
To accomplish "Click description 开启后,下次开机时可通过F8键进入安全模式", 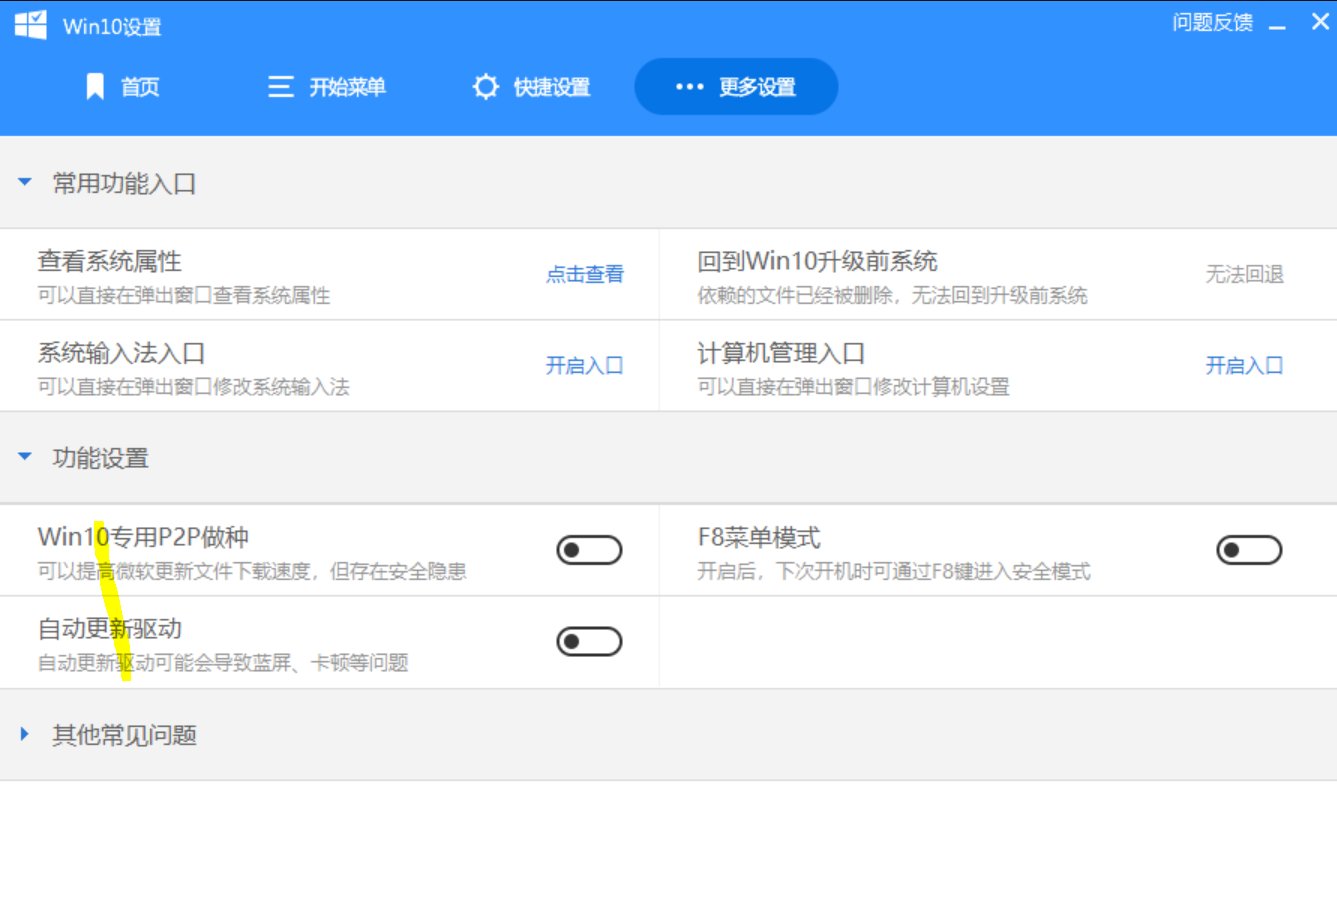I will [x=894, y=572].
